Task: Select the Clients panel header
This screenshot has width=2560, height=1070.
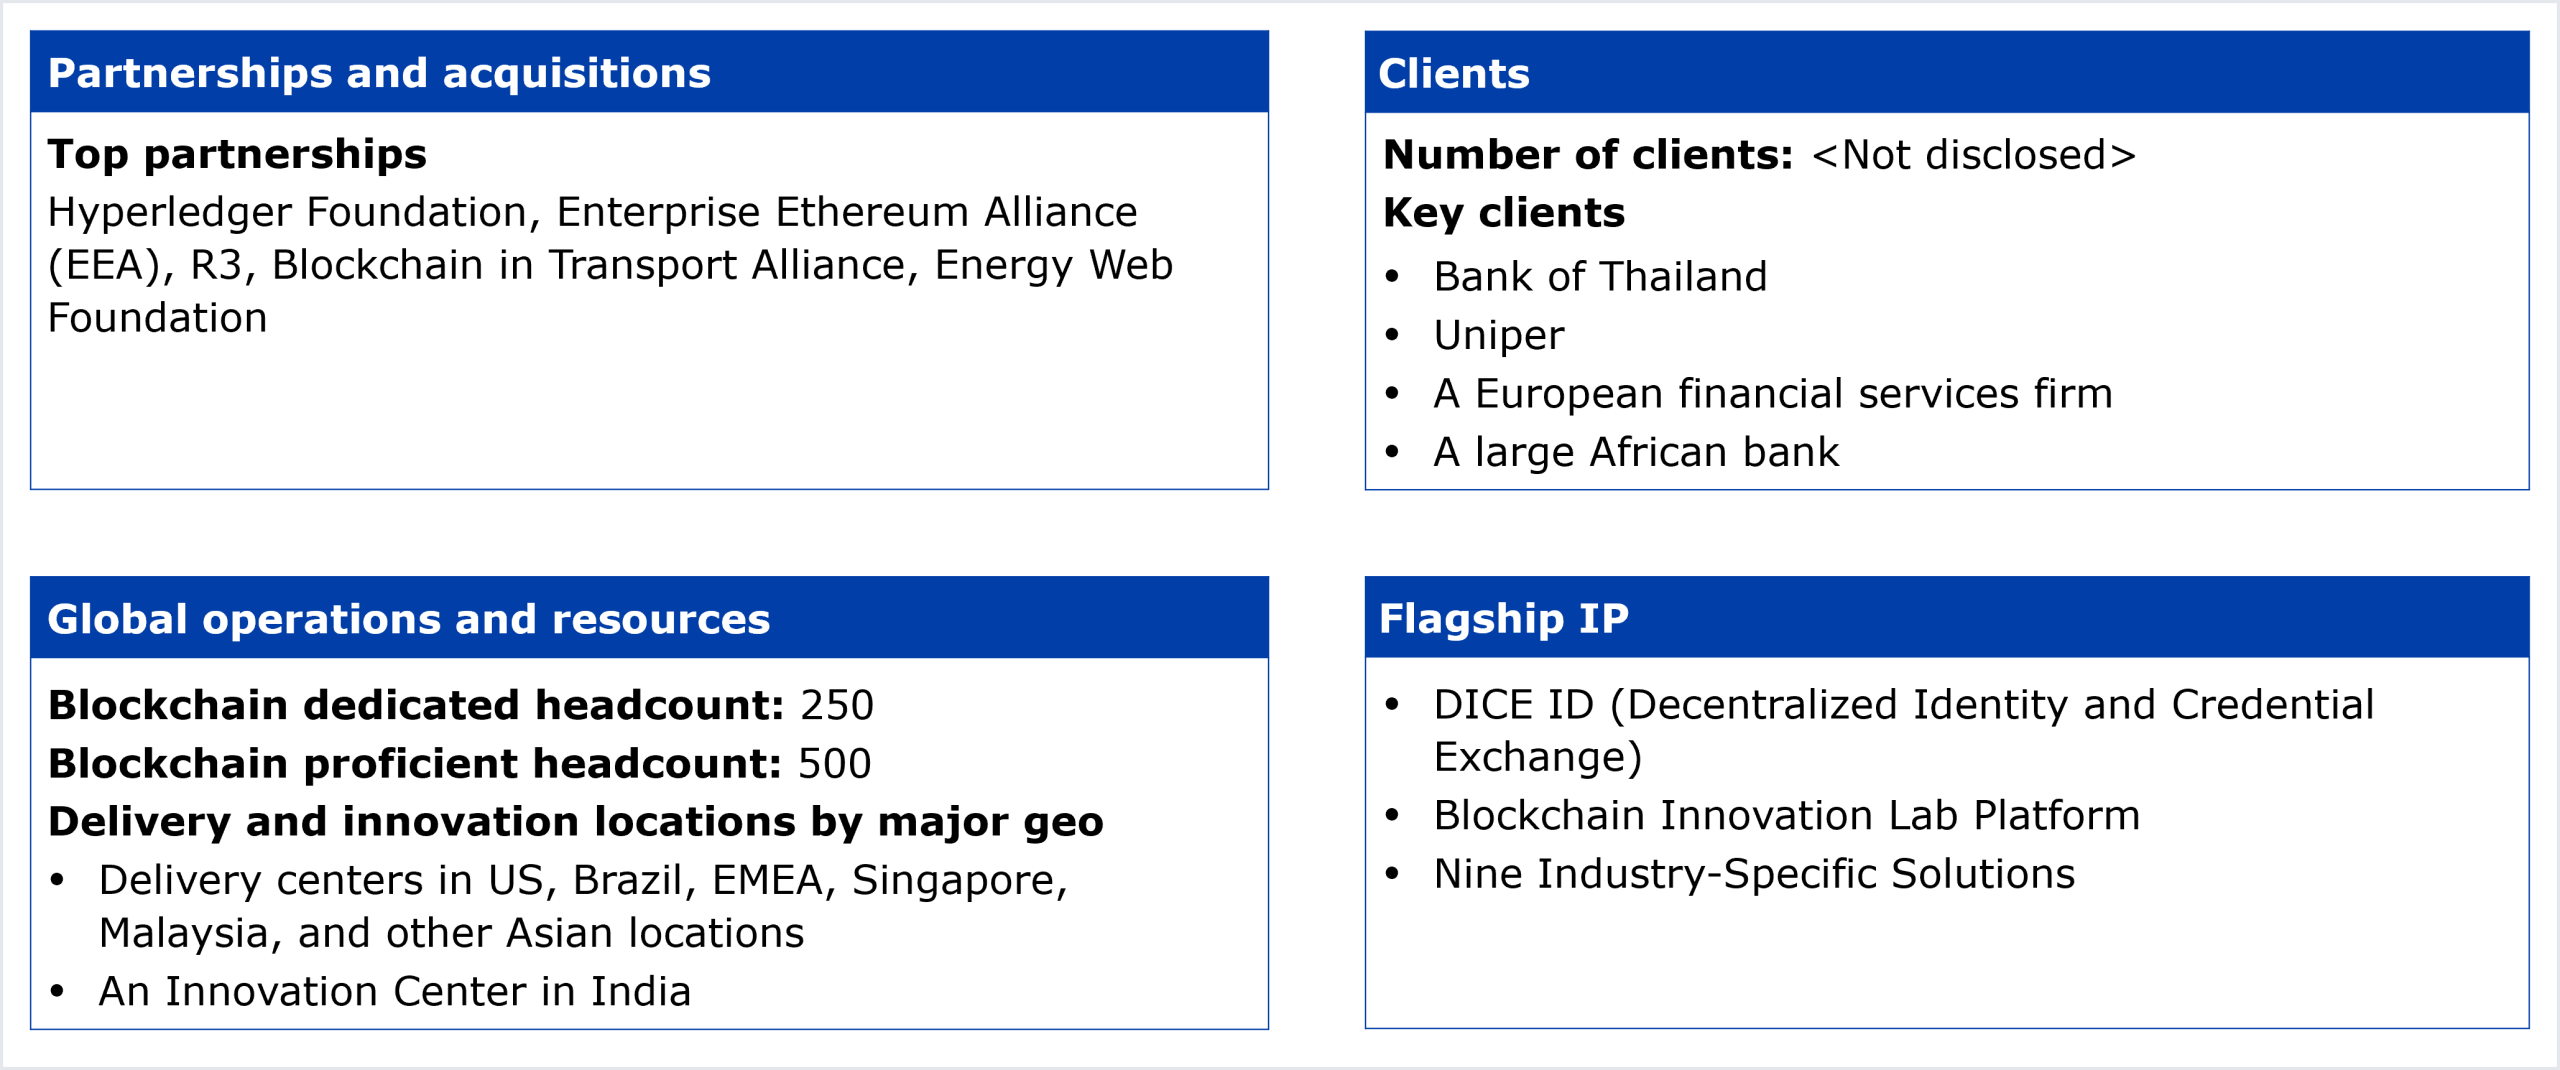Action: coord(1453,74)
